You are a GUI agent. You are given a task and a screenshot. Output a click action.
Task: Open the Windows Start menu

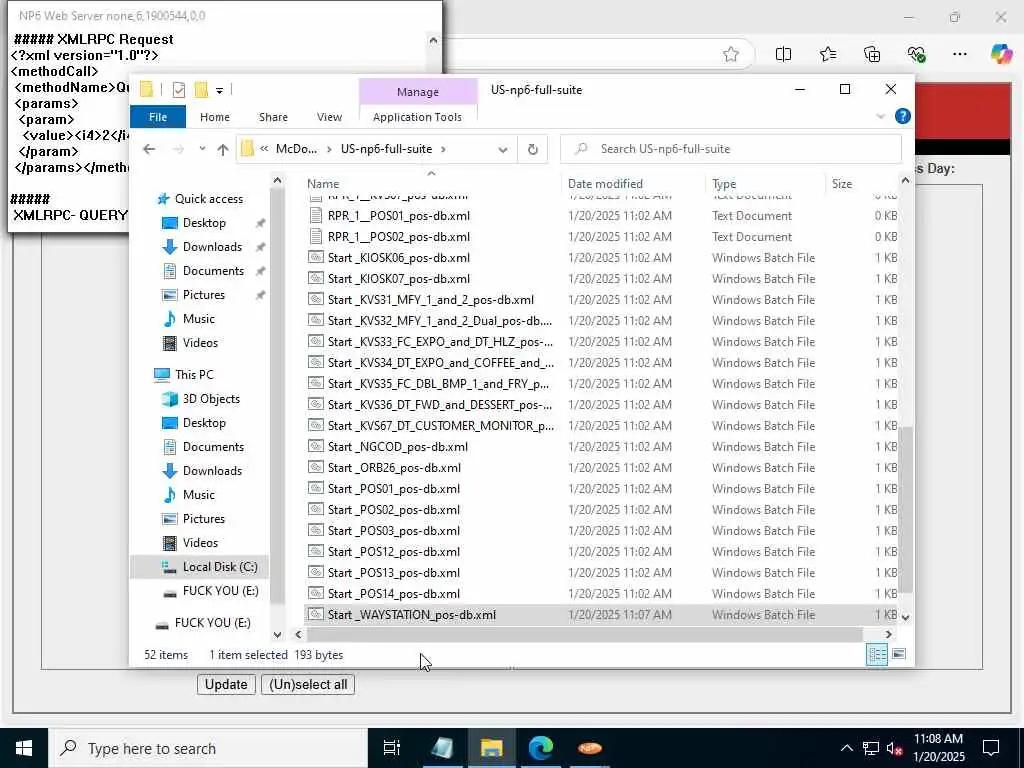[x=24, y=748]
